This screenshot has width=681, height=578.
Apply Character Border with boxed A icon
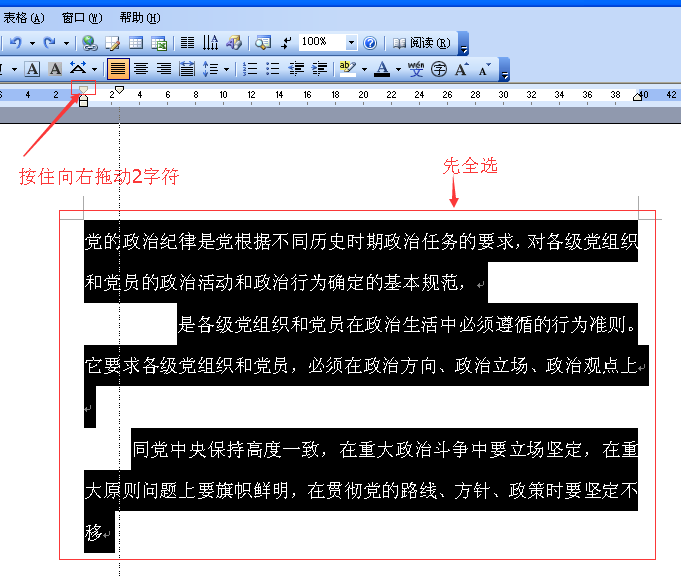[x=32, y=69]
